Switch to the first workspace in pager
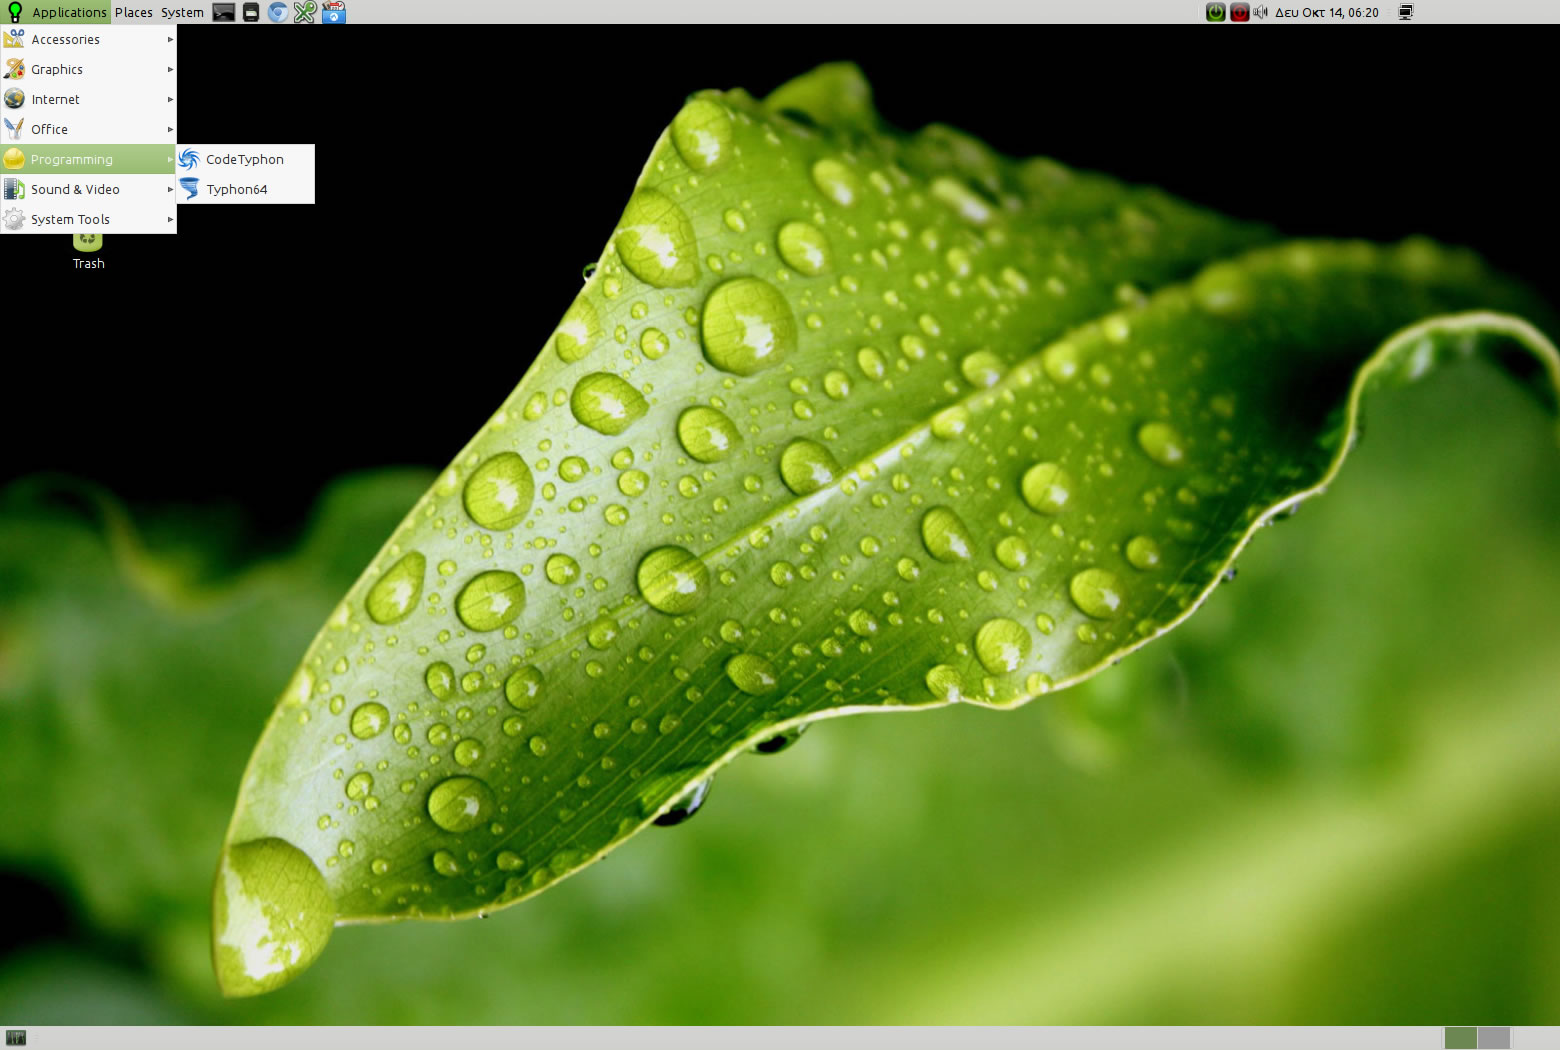 pos(1460,1038)
